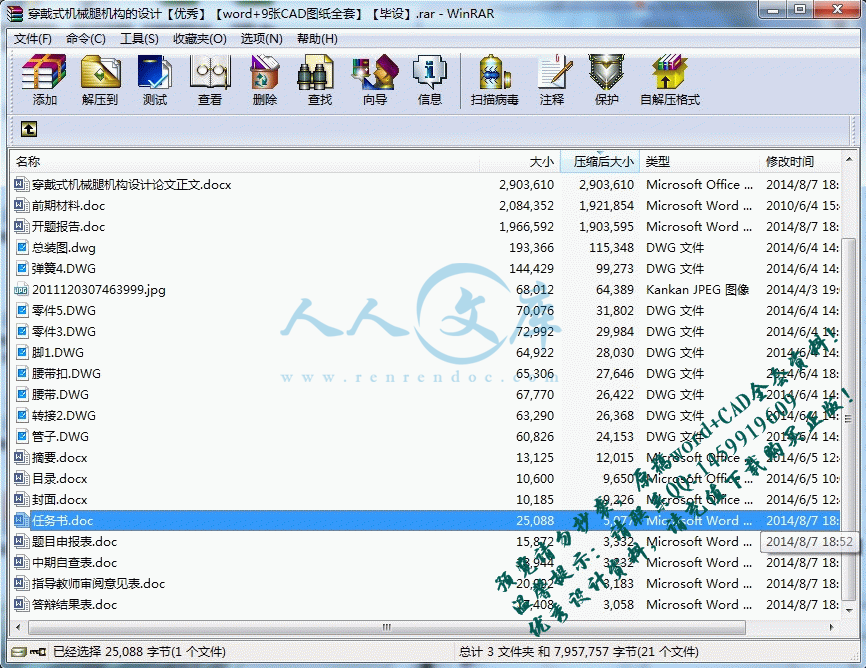This screenshot has width=866, height=668.
Task: Click the Word icon of 前期材料.doc
Action: tap(21, 206)
